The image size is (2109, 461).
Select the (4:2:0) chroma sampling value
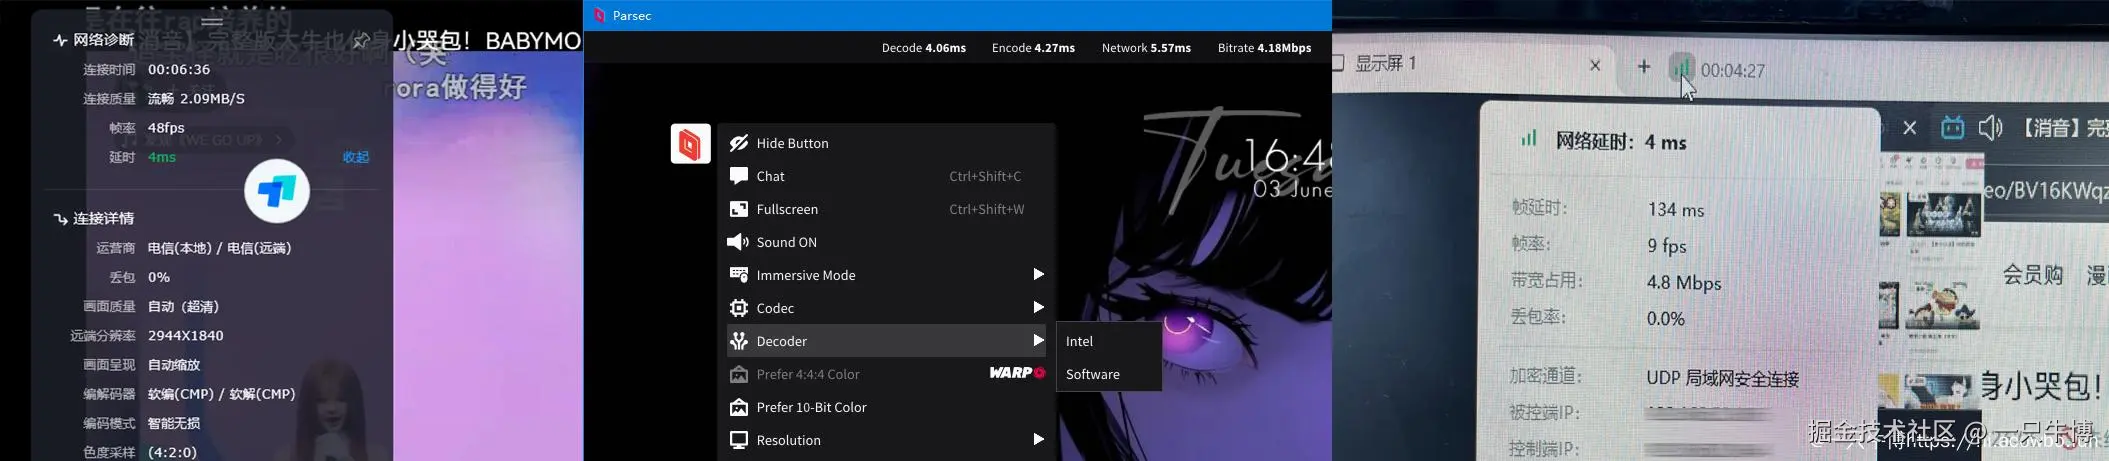pyautogui.click(x=173, y=452)
